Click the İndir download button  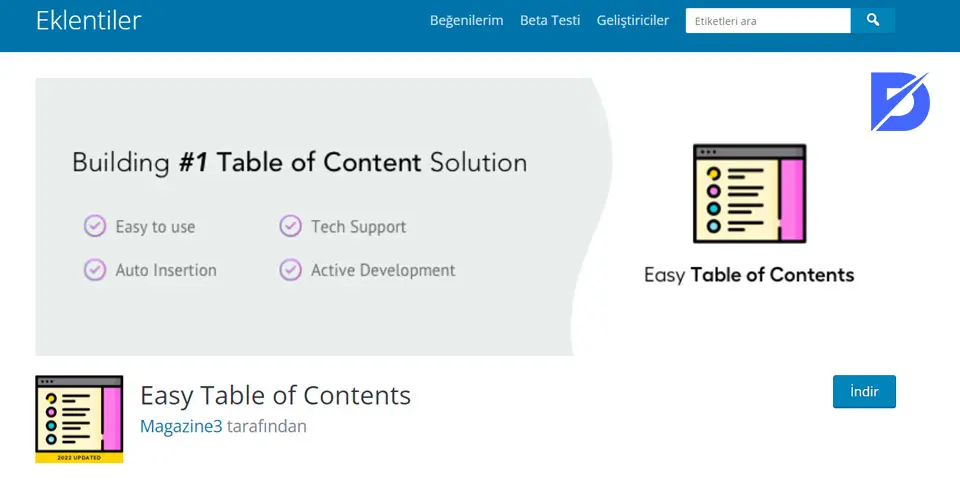pos(864,392)
